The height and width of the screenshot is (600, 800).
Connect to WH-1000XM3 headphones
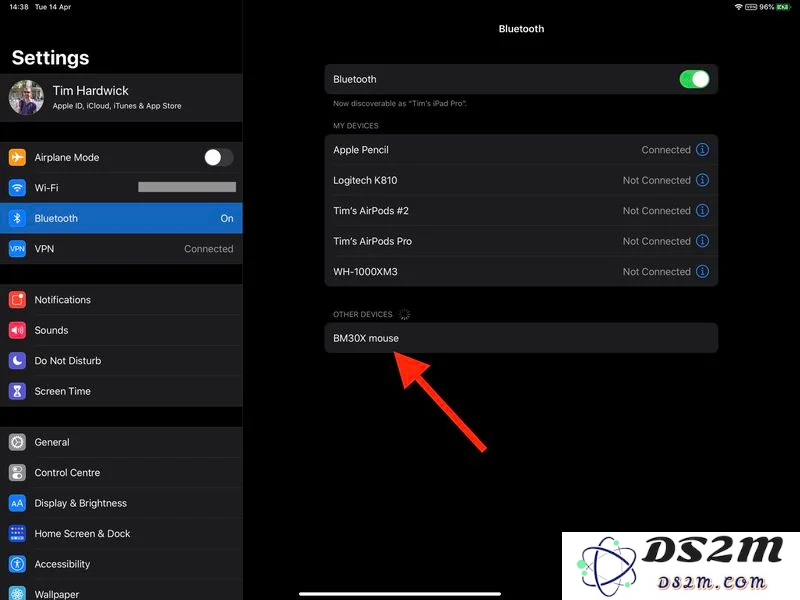(521, 271)
